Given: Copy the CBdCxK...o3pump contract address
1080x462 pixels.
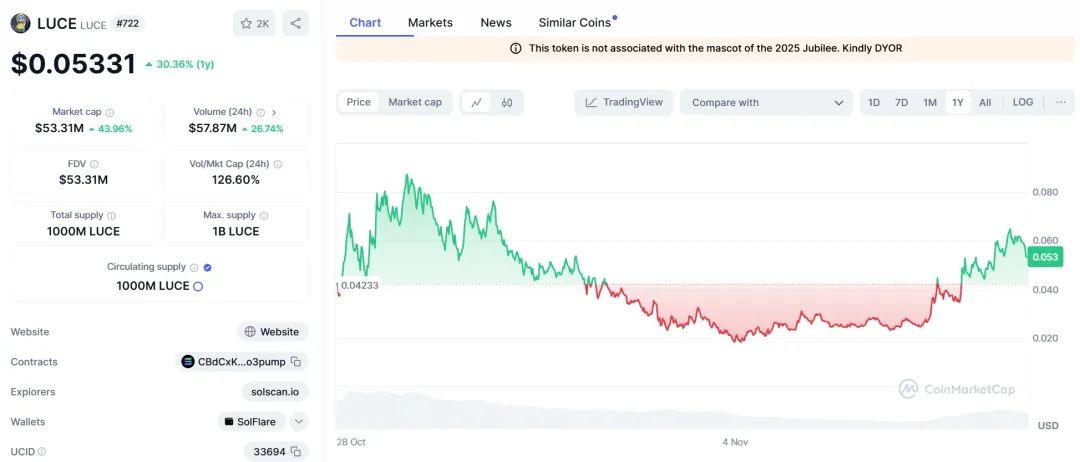Looking at the screenshot, I should coord(296,362).
